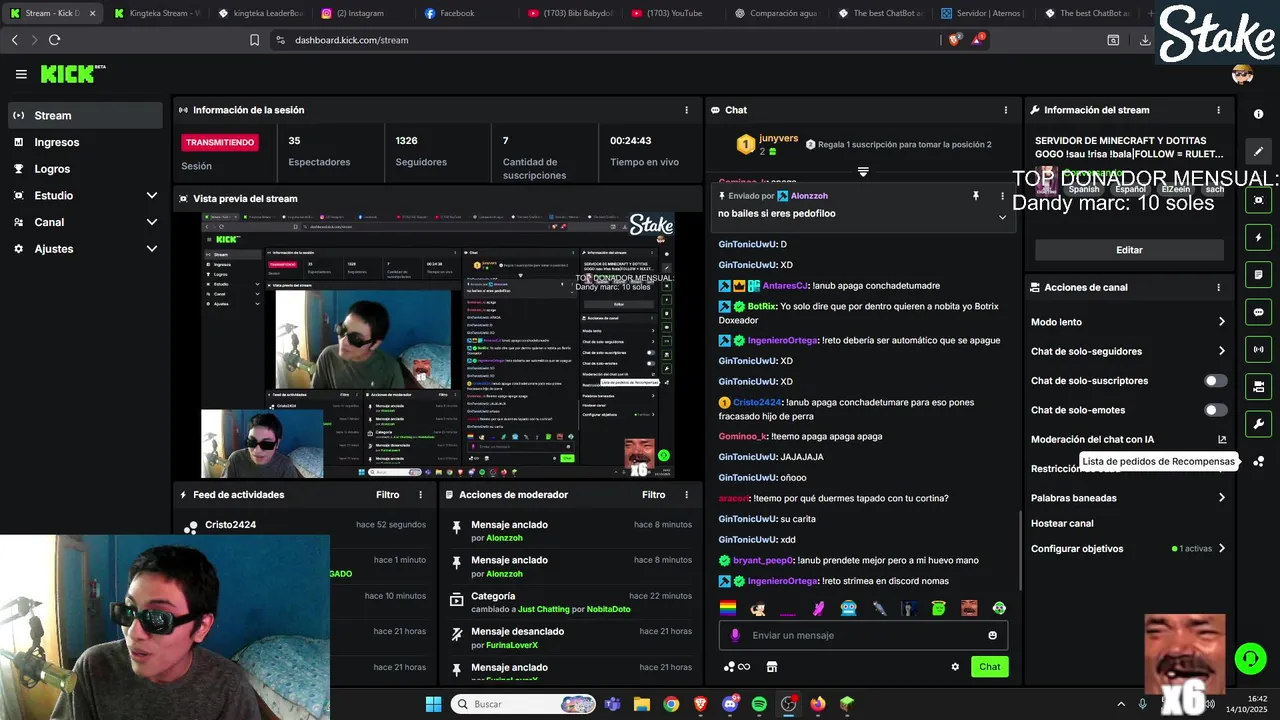Reload the page with browser refresh button
Image resolution: width=1280 pixels, height=720 pixels.
[x=54, y=40]
